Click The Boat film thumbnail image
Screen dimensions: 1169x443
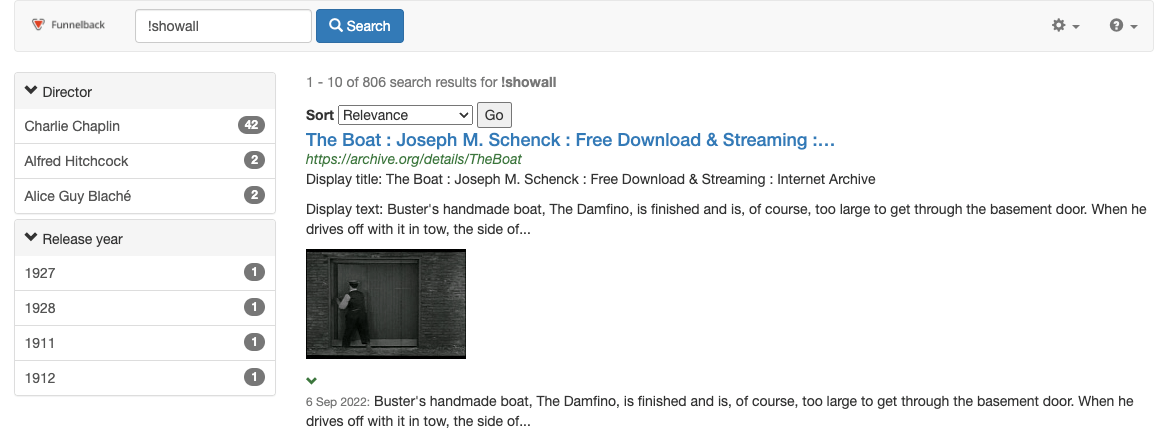[x=386, y=304]
